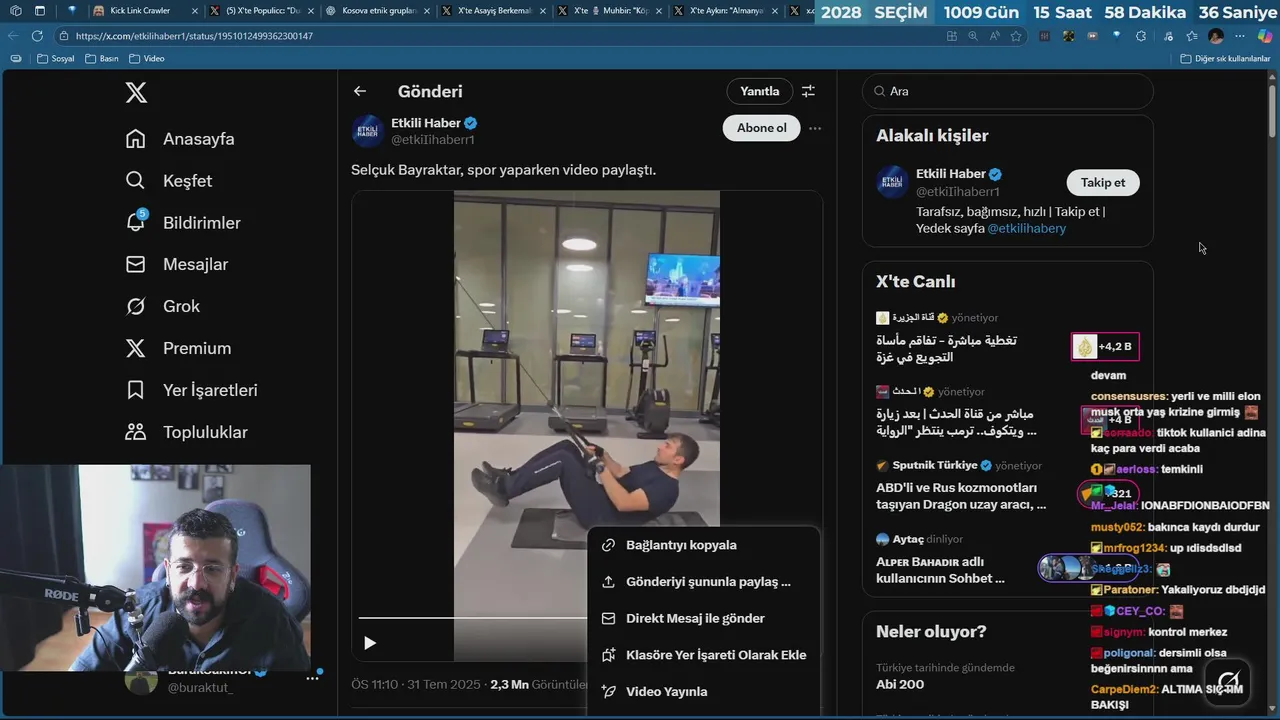Screen dimensions: 1280x720
Task: Open the Basın bookmarks folder
Action: (x=102, y=59)
